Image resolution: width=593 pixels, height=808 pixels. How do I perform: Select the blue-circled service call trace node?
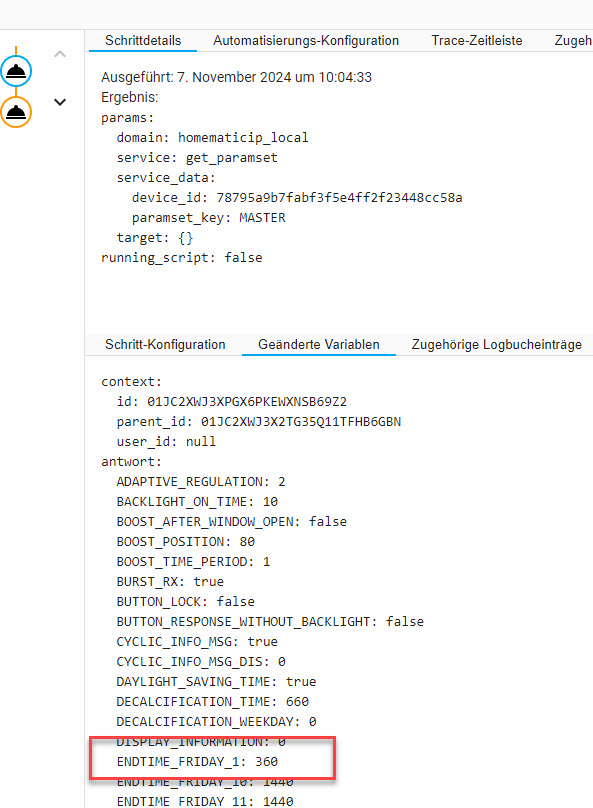[x=16, y=71]
